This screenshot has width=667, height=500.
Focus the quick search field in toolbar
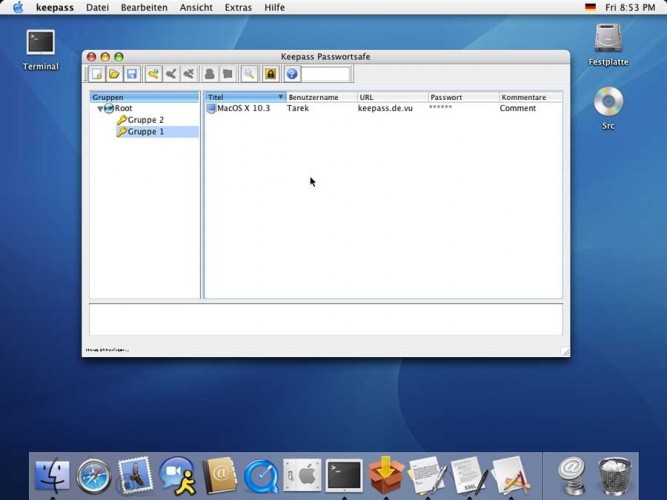point(326,74)
